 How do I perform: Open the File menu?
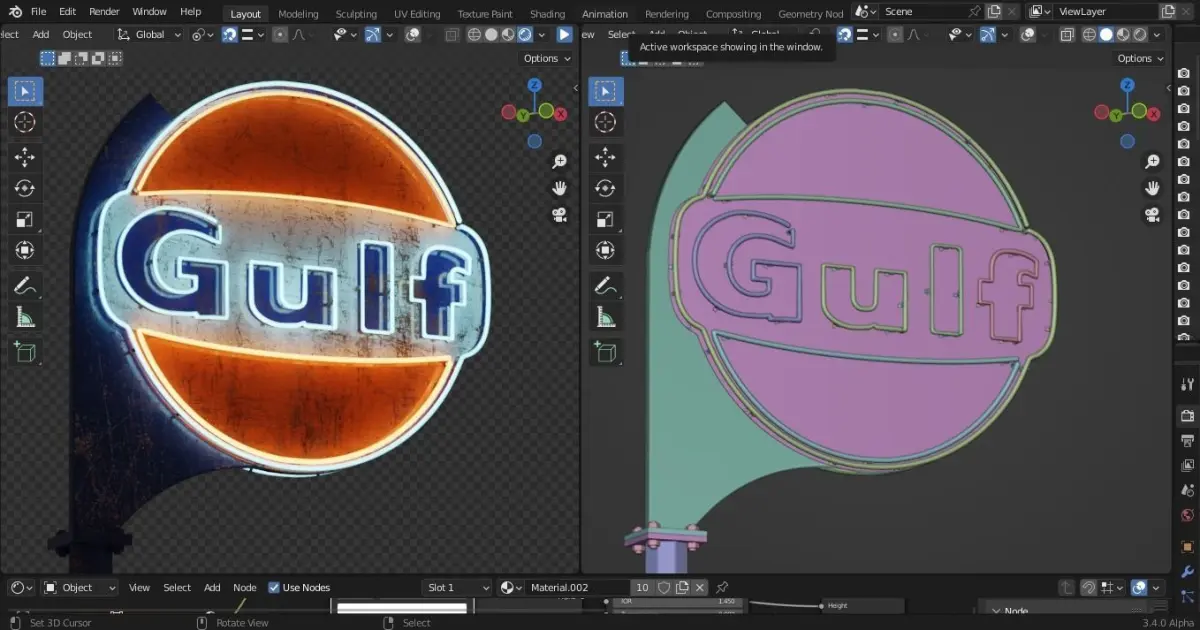click(x=38, y=12)
